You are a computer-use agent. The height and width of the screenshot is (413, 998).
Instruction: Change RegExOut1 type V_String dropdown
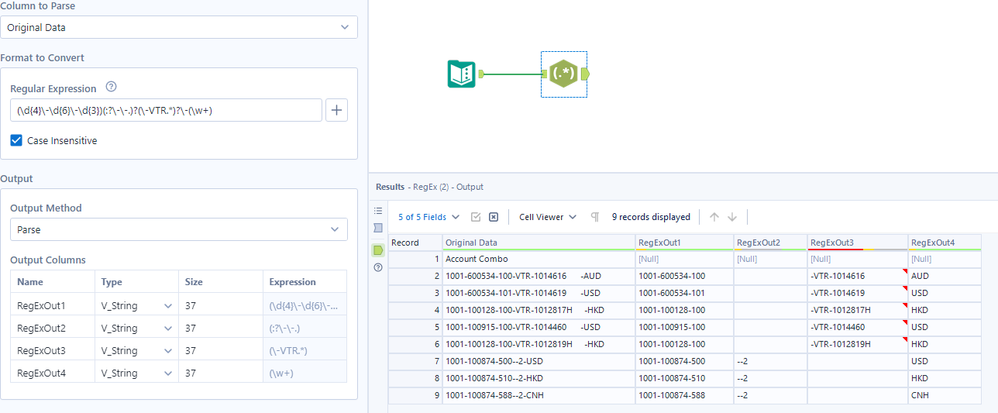pos(136,306)
